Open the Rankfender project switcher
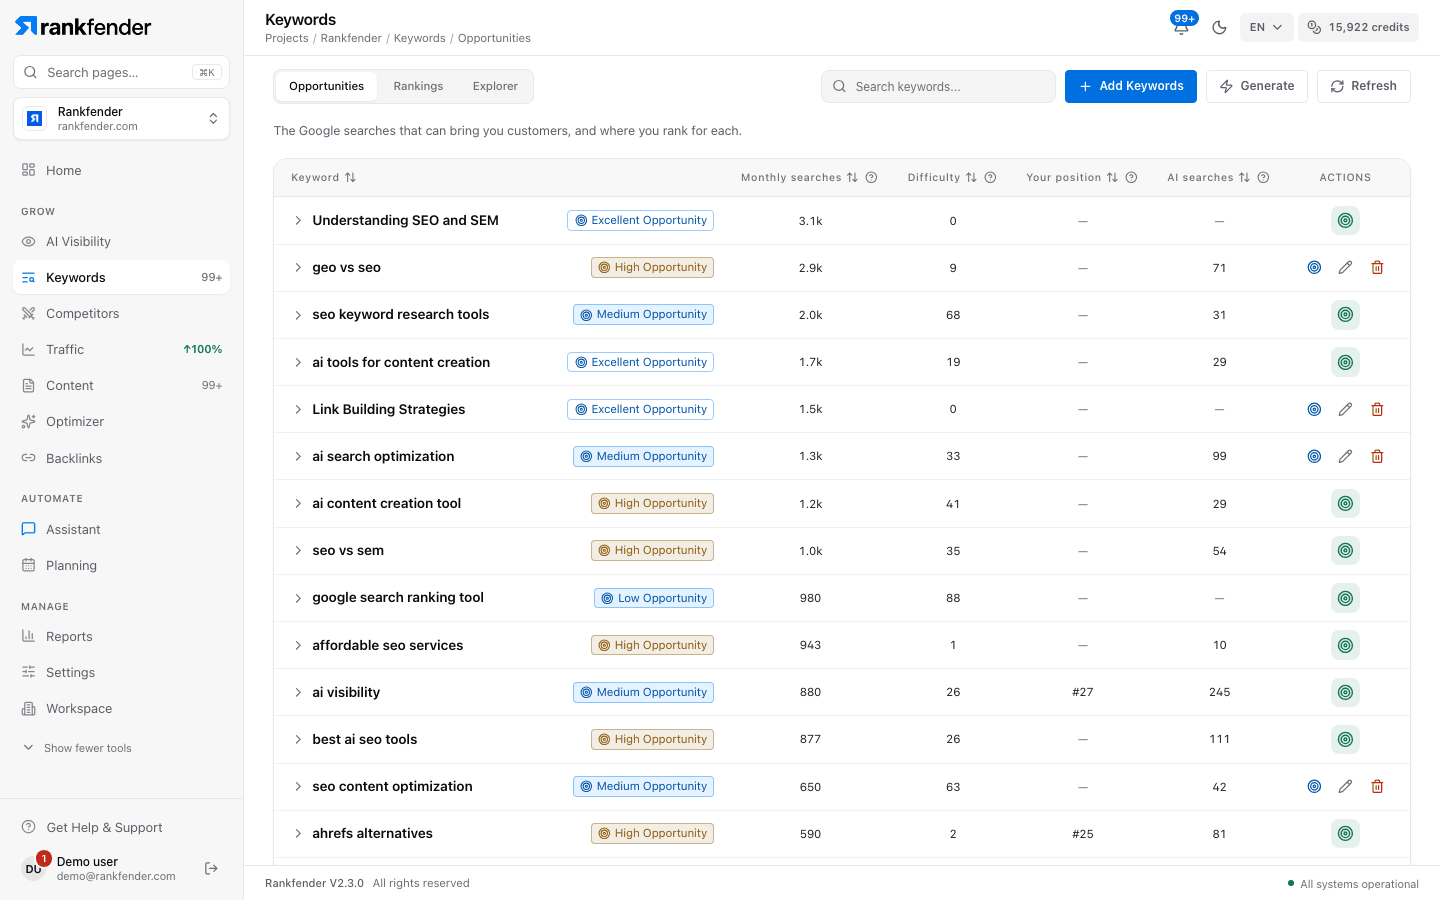Image resolution: width=1440 pixels, height=900 pixels. [x=121, y=119]
